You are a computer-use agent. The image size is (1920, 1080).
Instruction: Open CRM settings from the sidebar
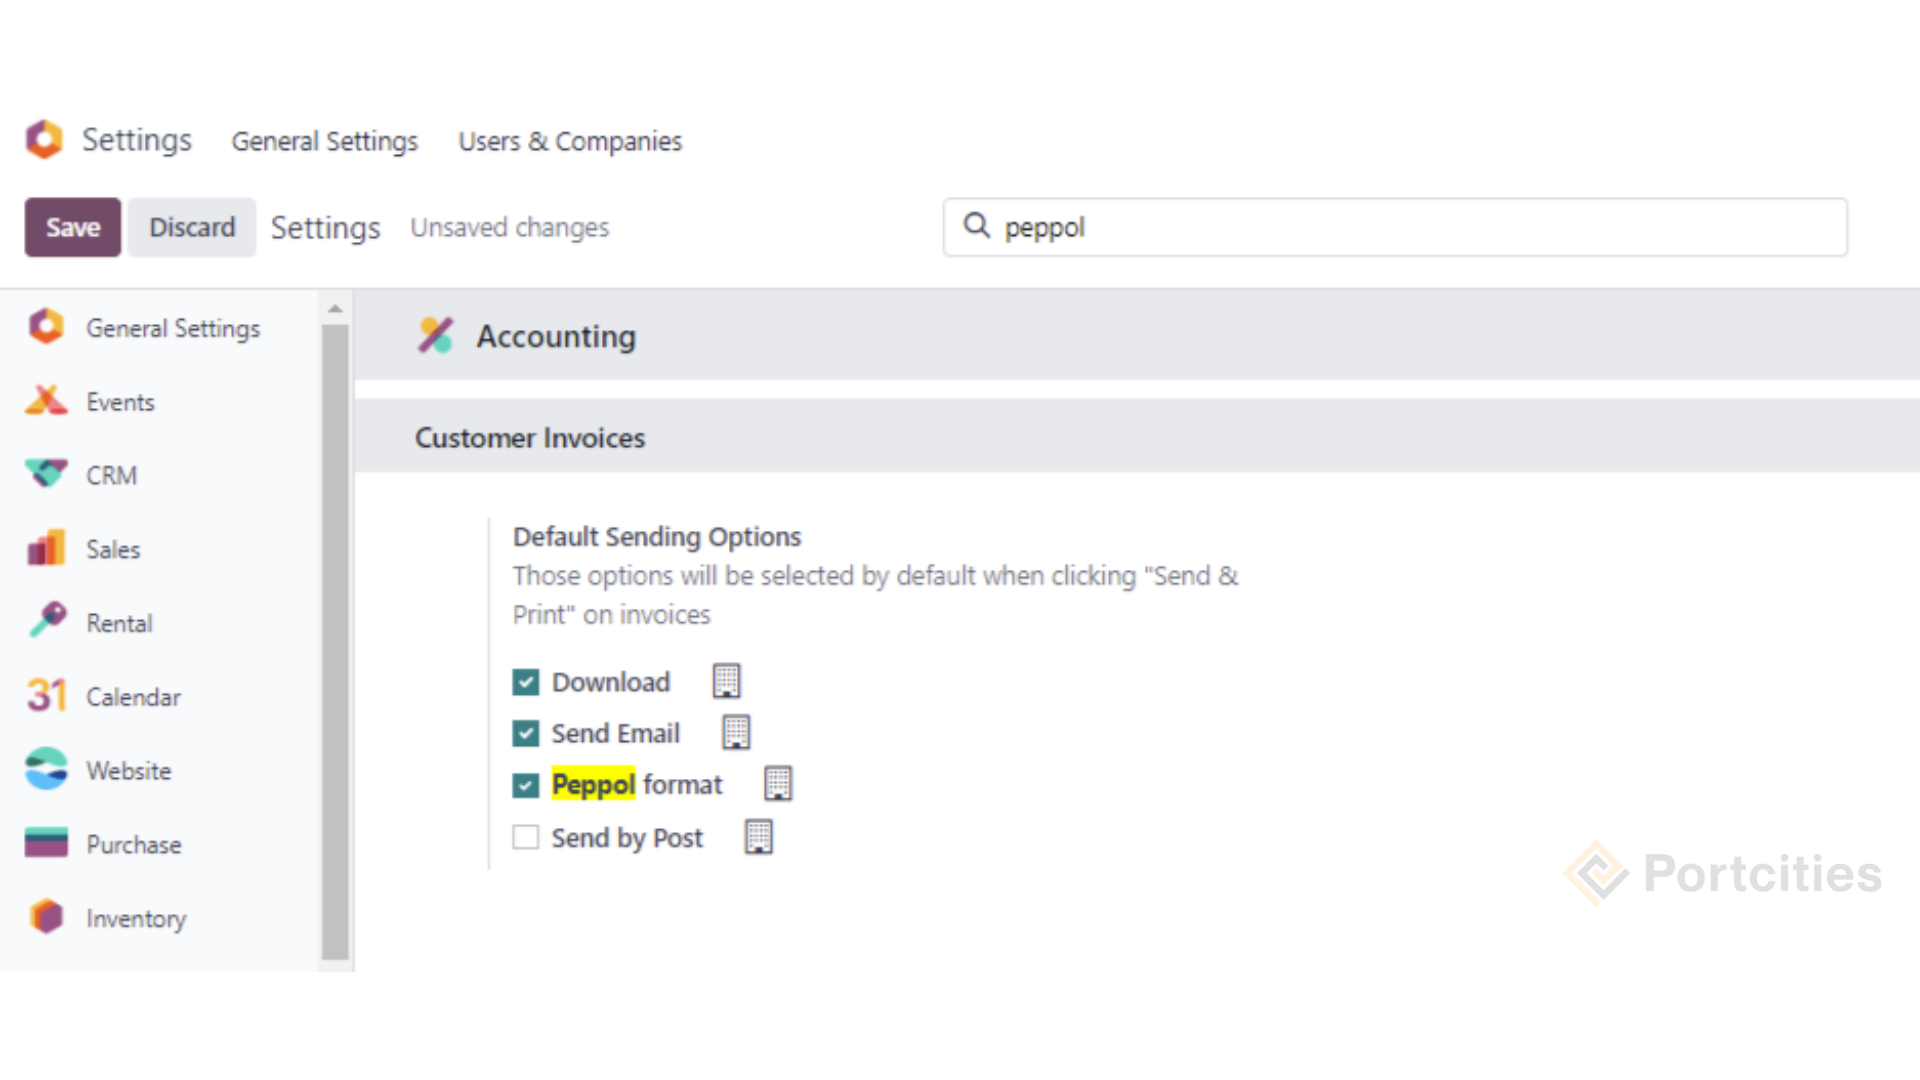[46, 474]
